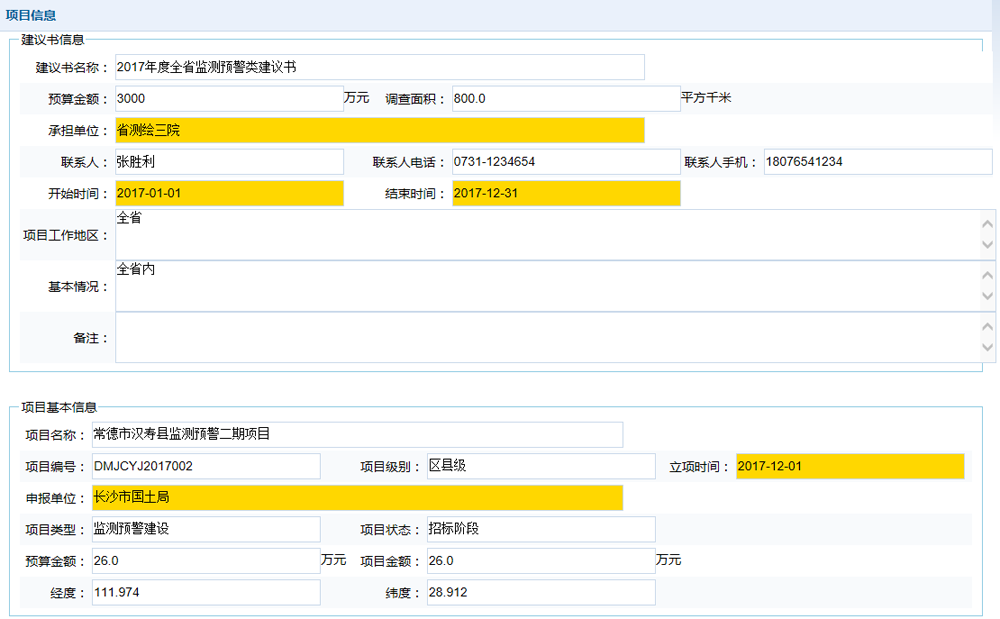Image resolution: width=1000 pixels, height=619 pixels.
Task: Click the down arrow on 备注 textarea
Action: point(986,348)
